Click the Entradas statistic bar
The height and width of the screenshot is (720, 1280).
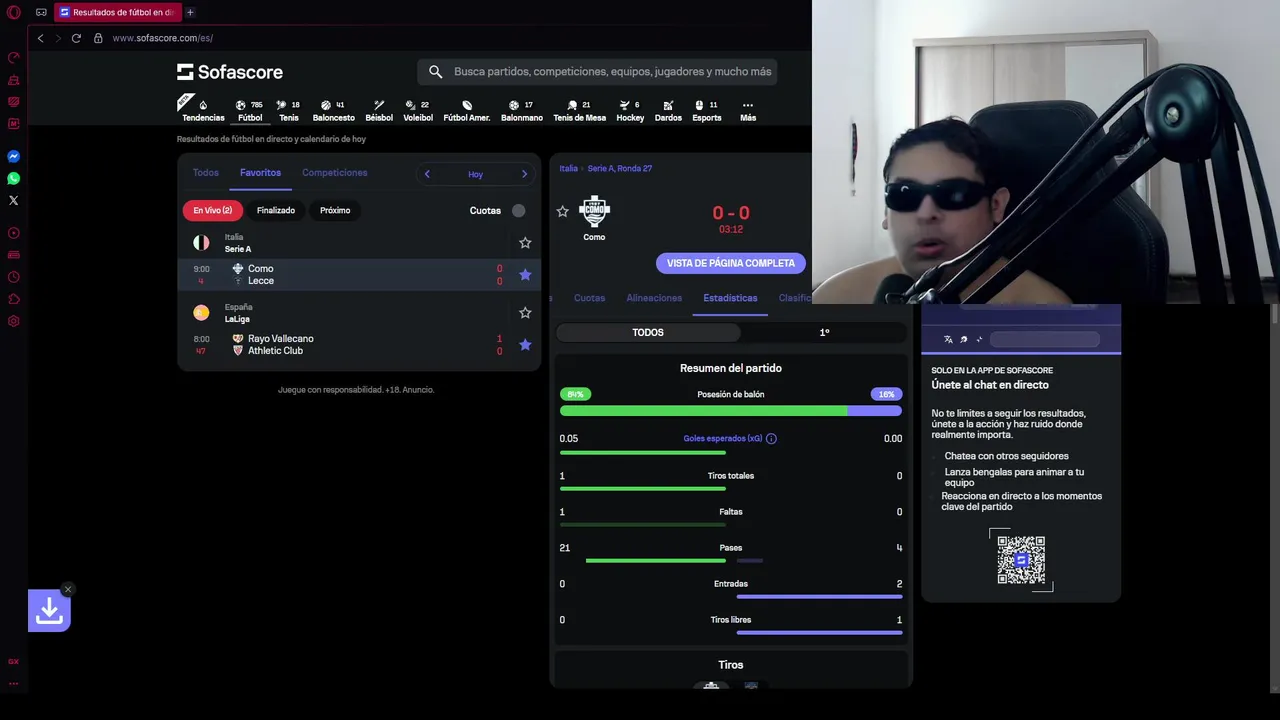731,596
